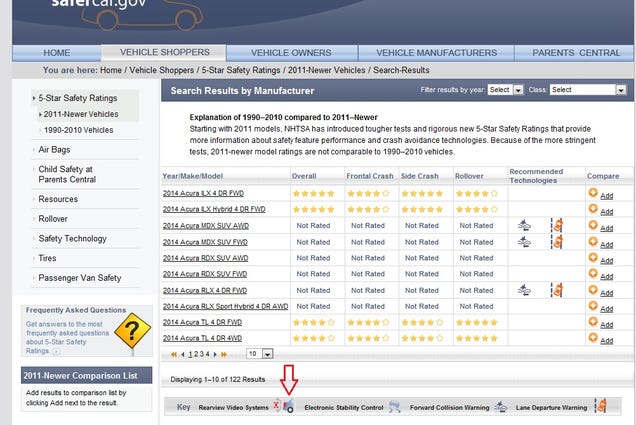Click Lane Departure Warning icon for MDX FWD
The height and width of the screenshot is (425, 636).
(x=557, y=242)
